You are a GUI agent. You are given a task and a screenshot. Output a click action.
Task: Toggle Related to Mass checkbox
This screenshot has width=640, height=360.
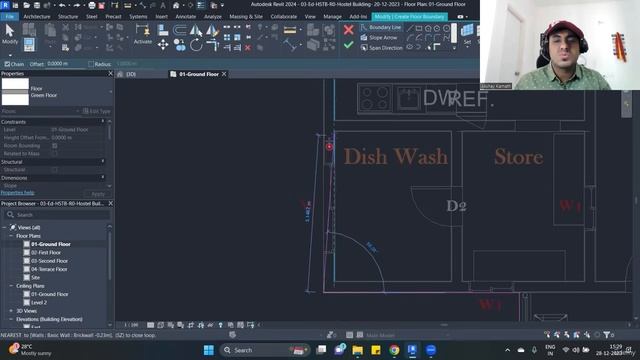pos(55,154)
